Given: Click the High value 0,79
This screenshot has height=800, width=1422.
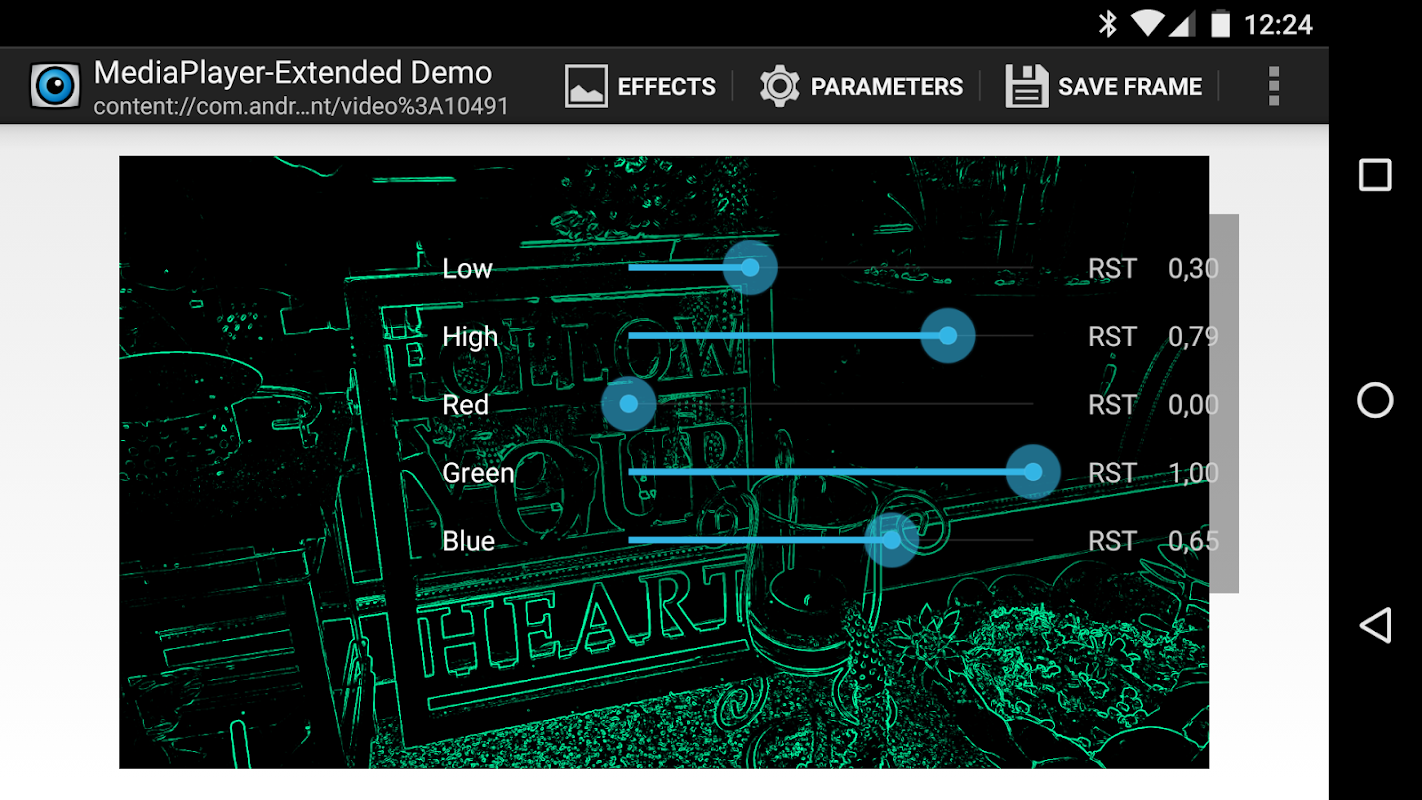Looking at the screenshot, I should [1193, 337].
